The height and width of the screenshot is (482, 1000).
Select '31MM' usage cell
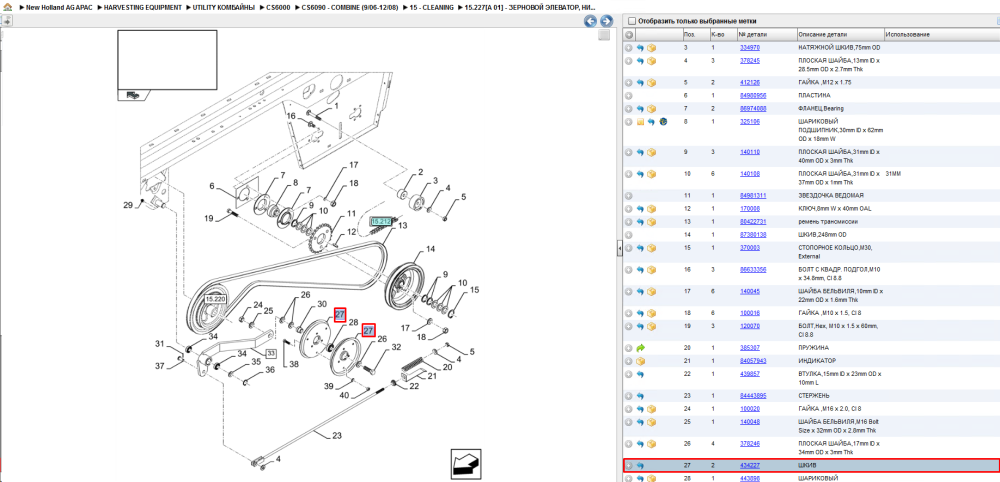tap(892, 174)
